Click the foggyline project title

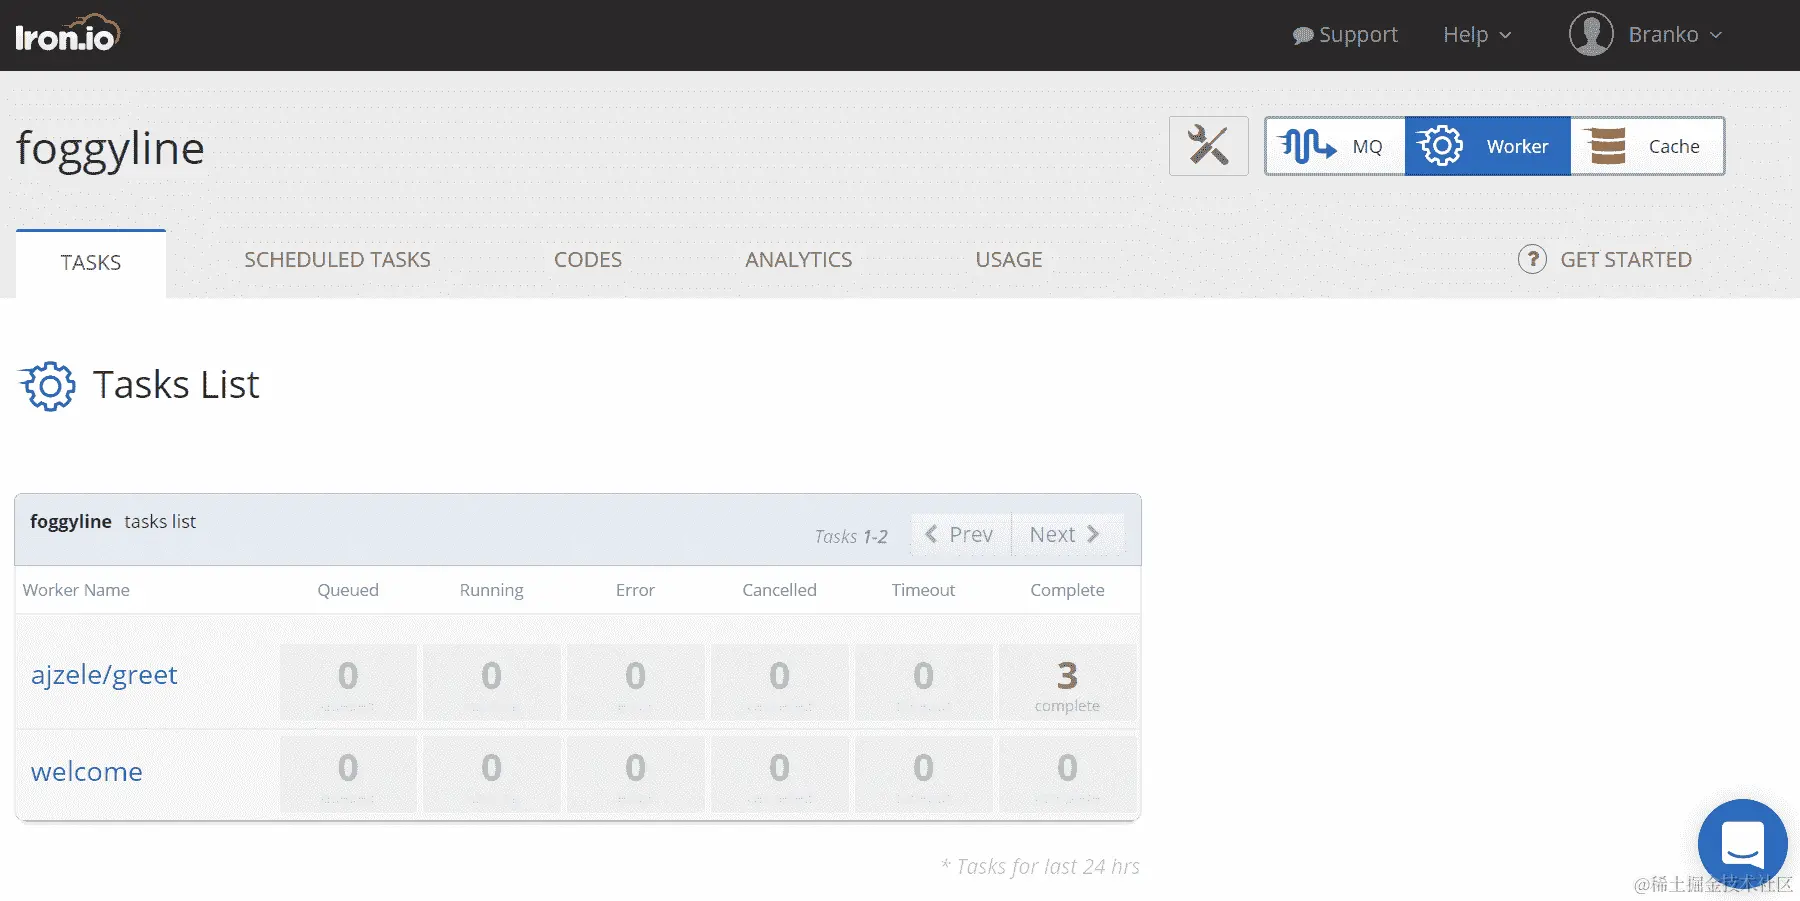click(x=110, y=150)
